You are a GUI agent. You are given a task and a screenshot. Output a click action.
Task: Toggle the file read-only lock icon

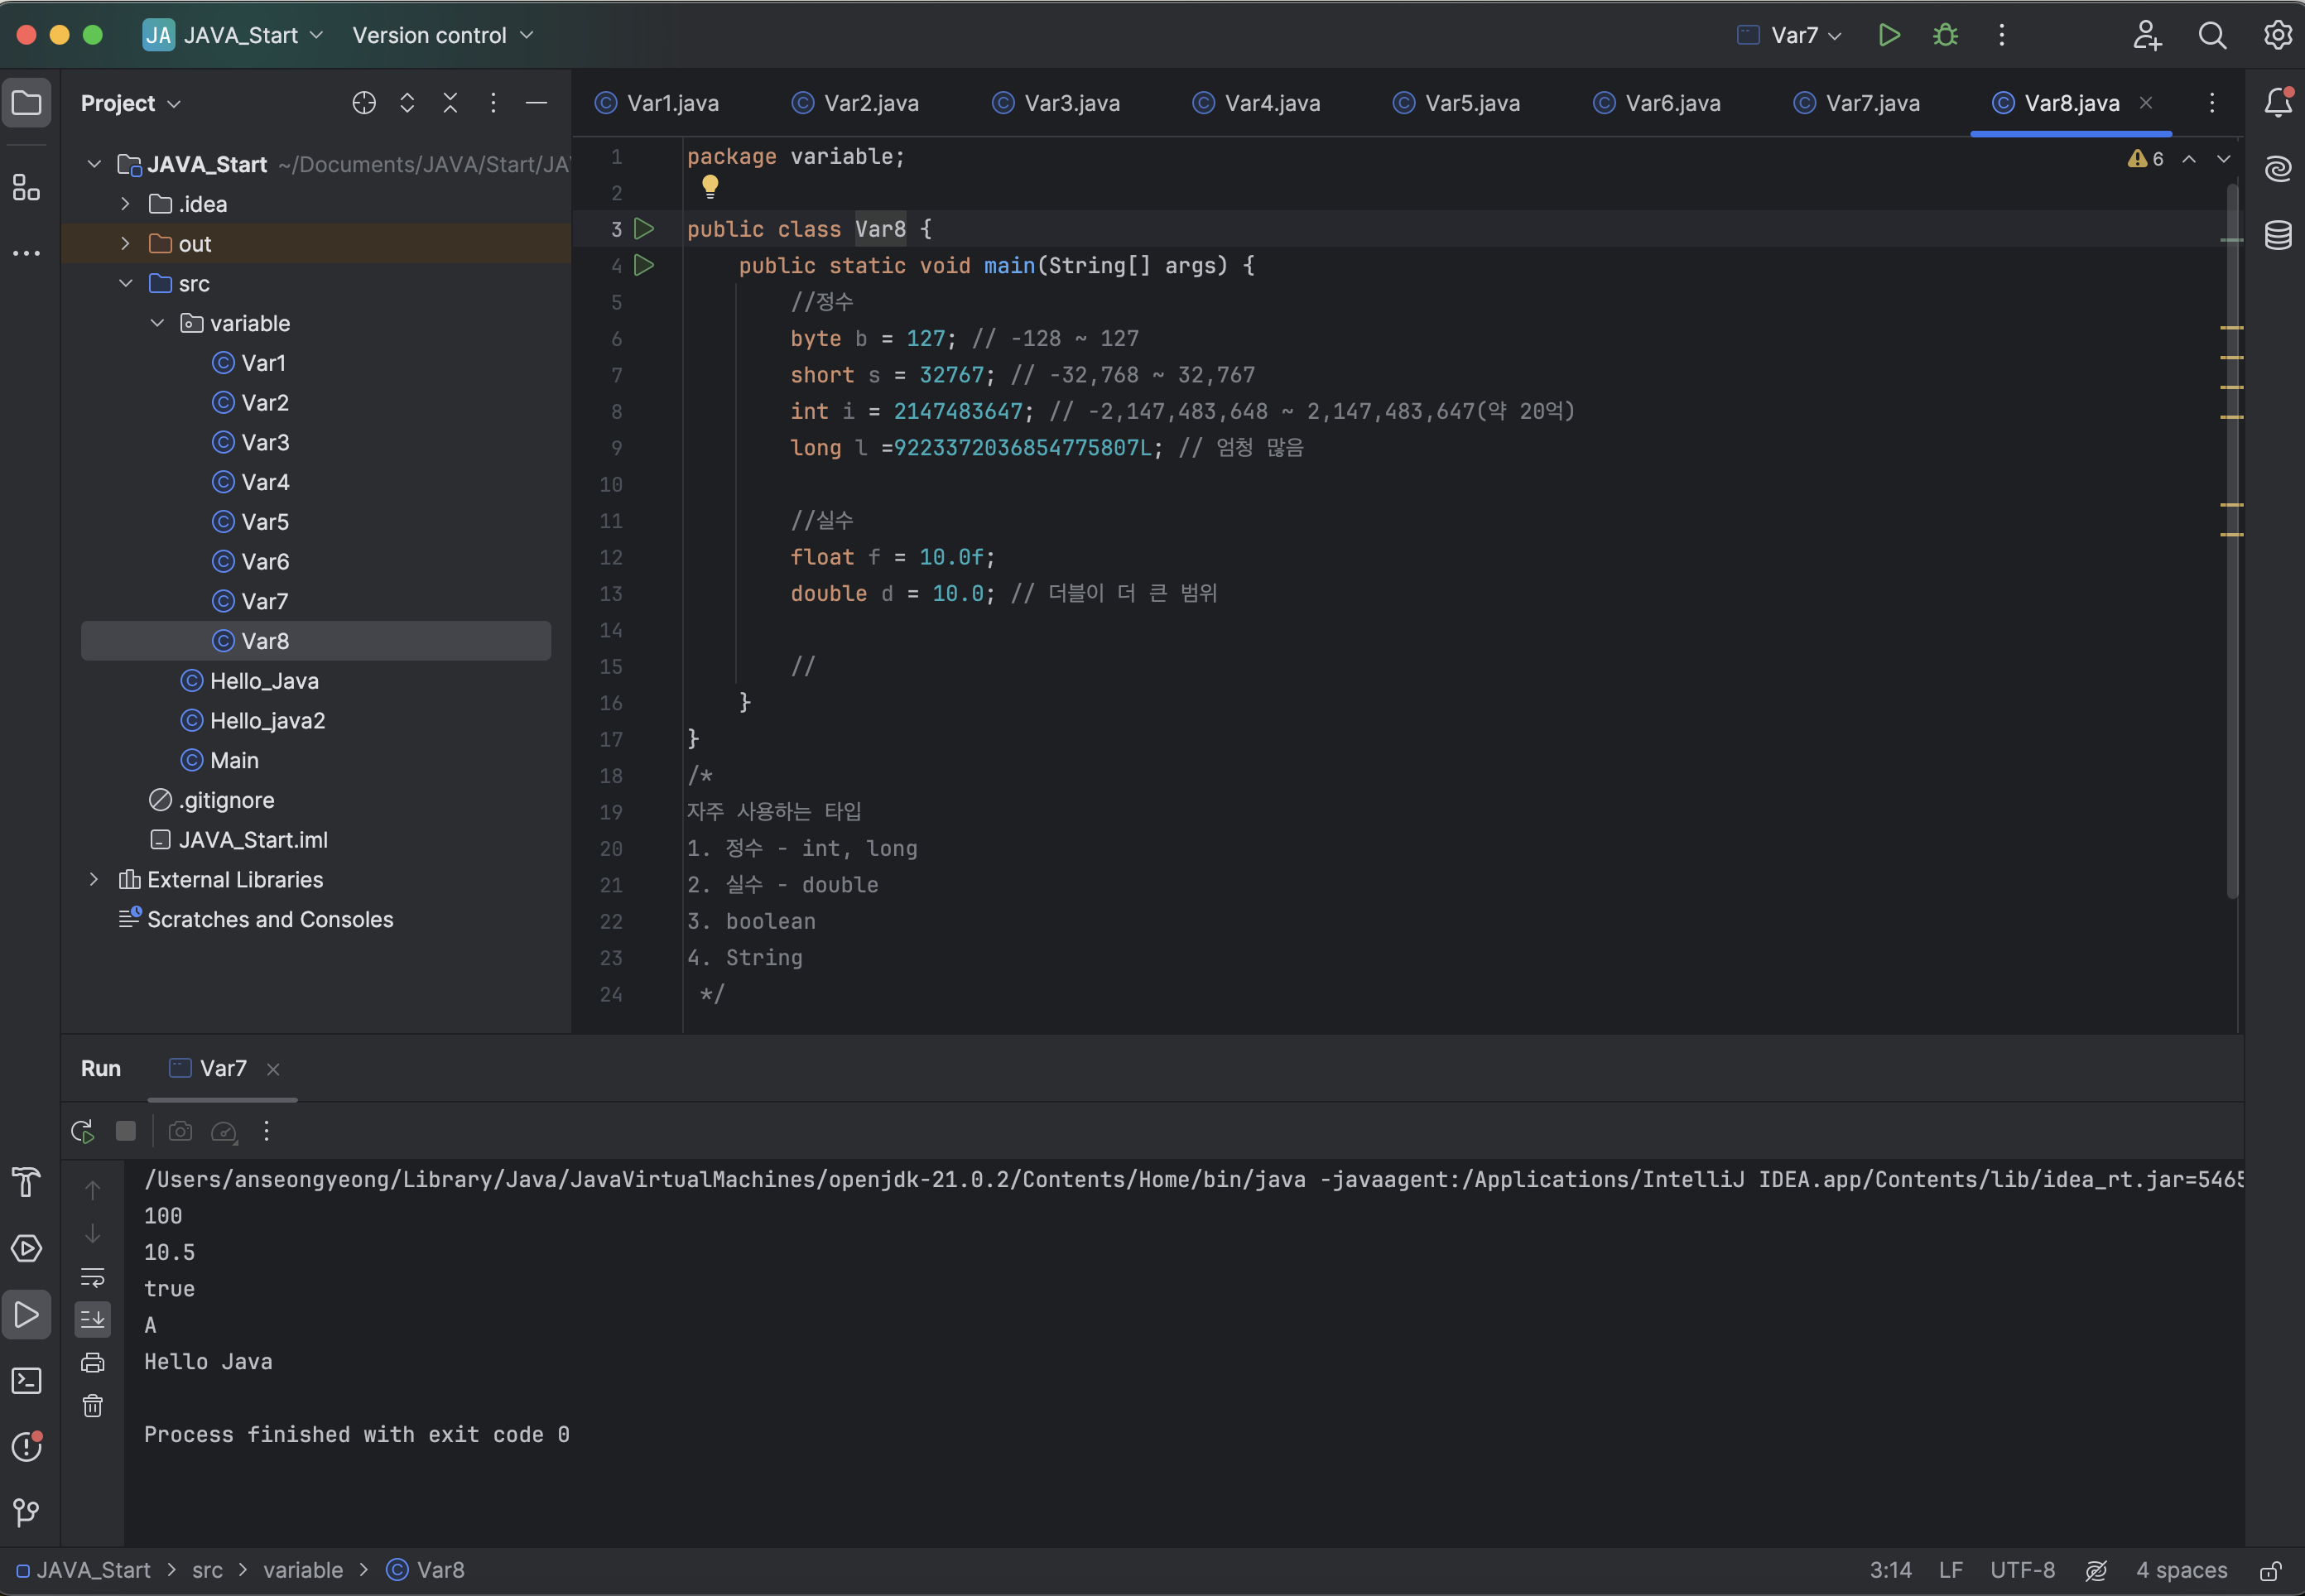[x=2270, y=1570]
